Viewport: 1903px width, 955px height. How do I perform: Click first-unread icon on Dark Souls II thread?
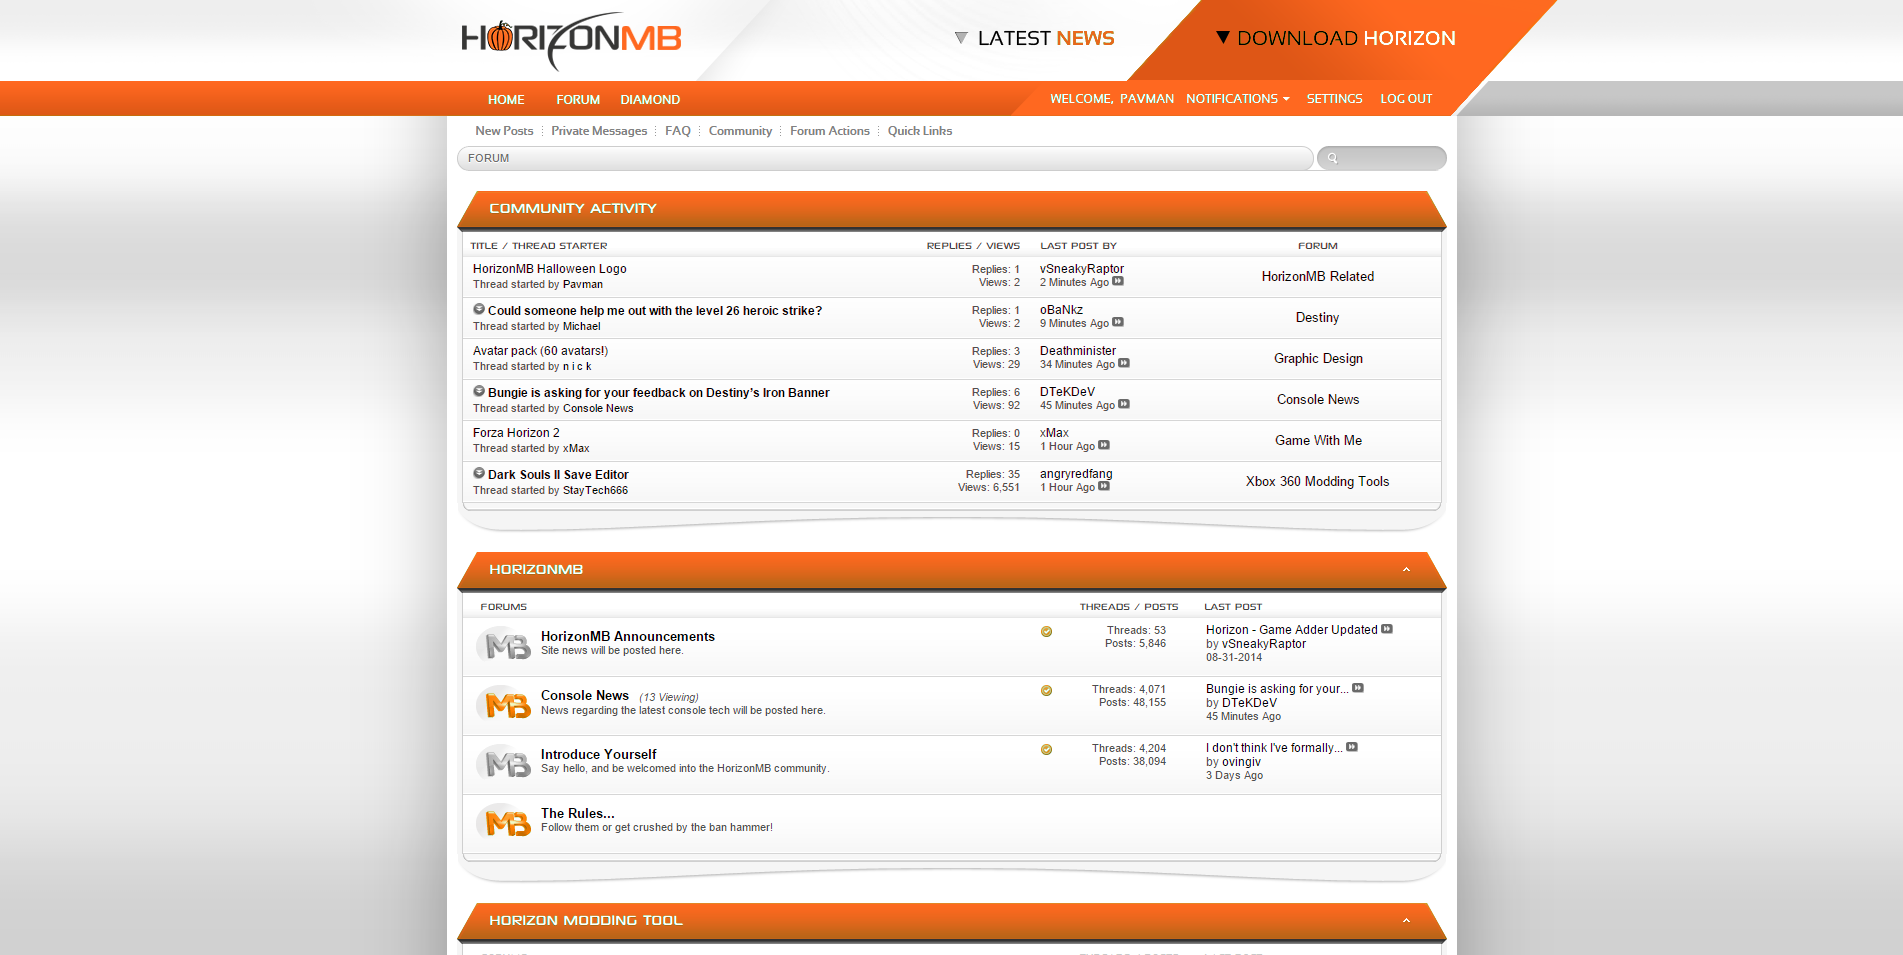(479, 474)
